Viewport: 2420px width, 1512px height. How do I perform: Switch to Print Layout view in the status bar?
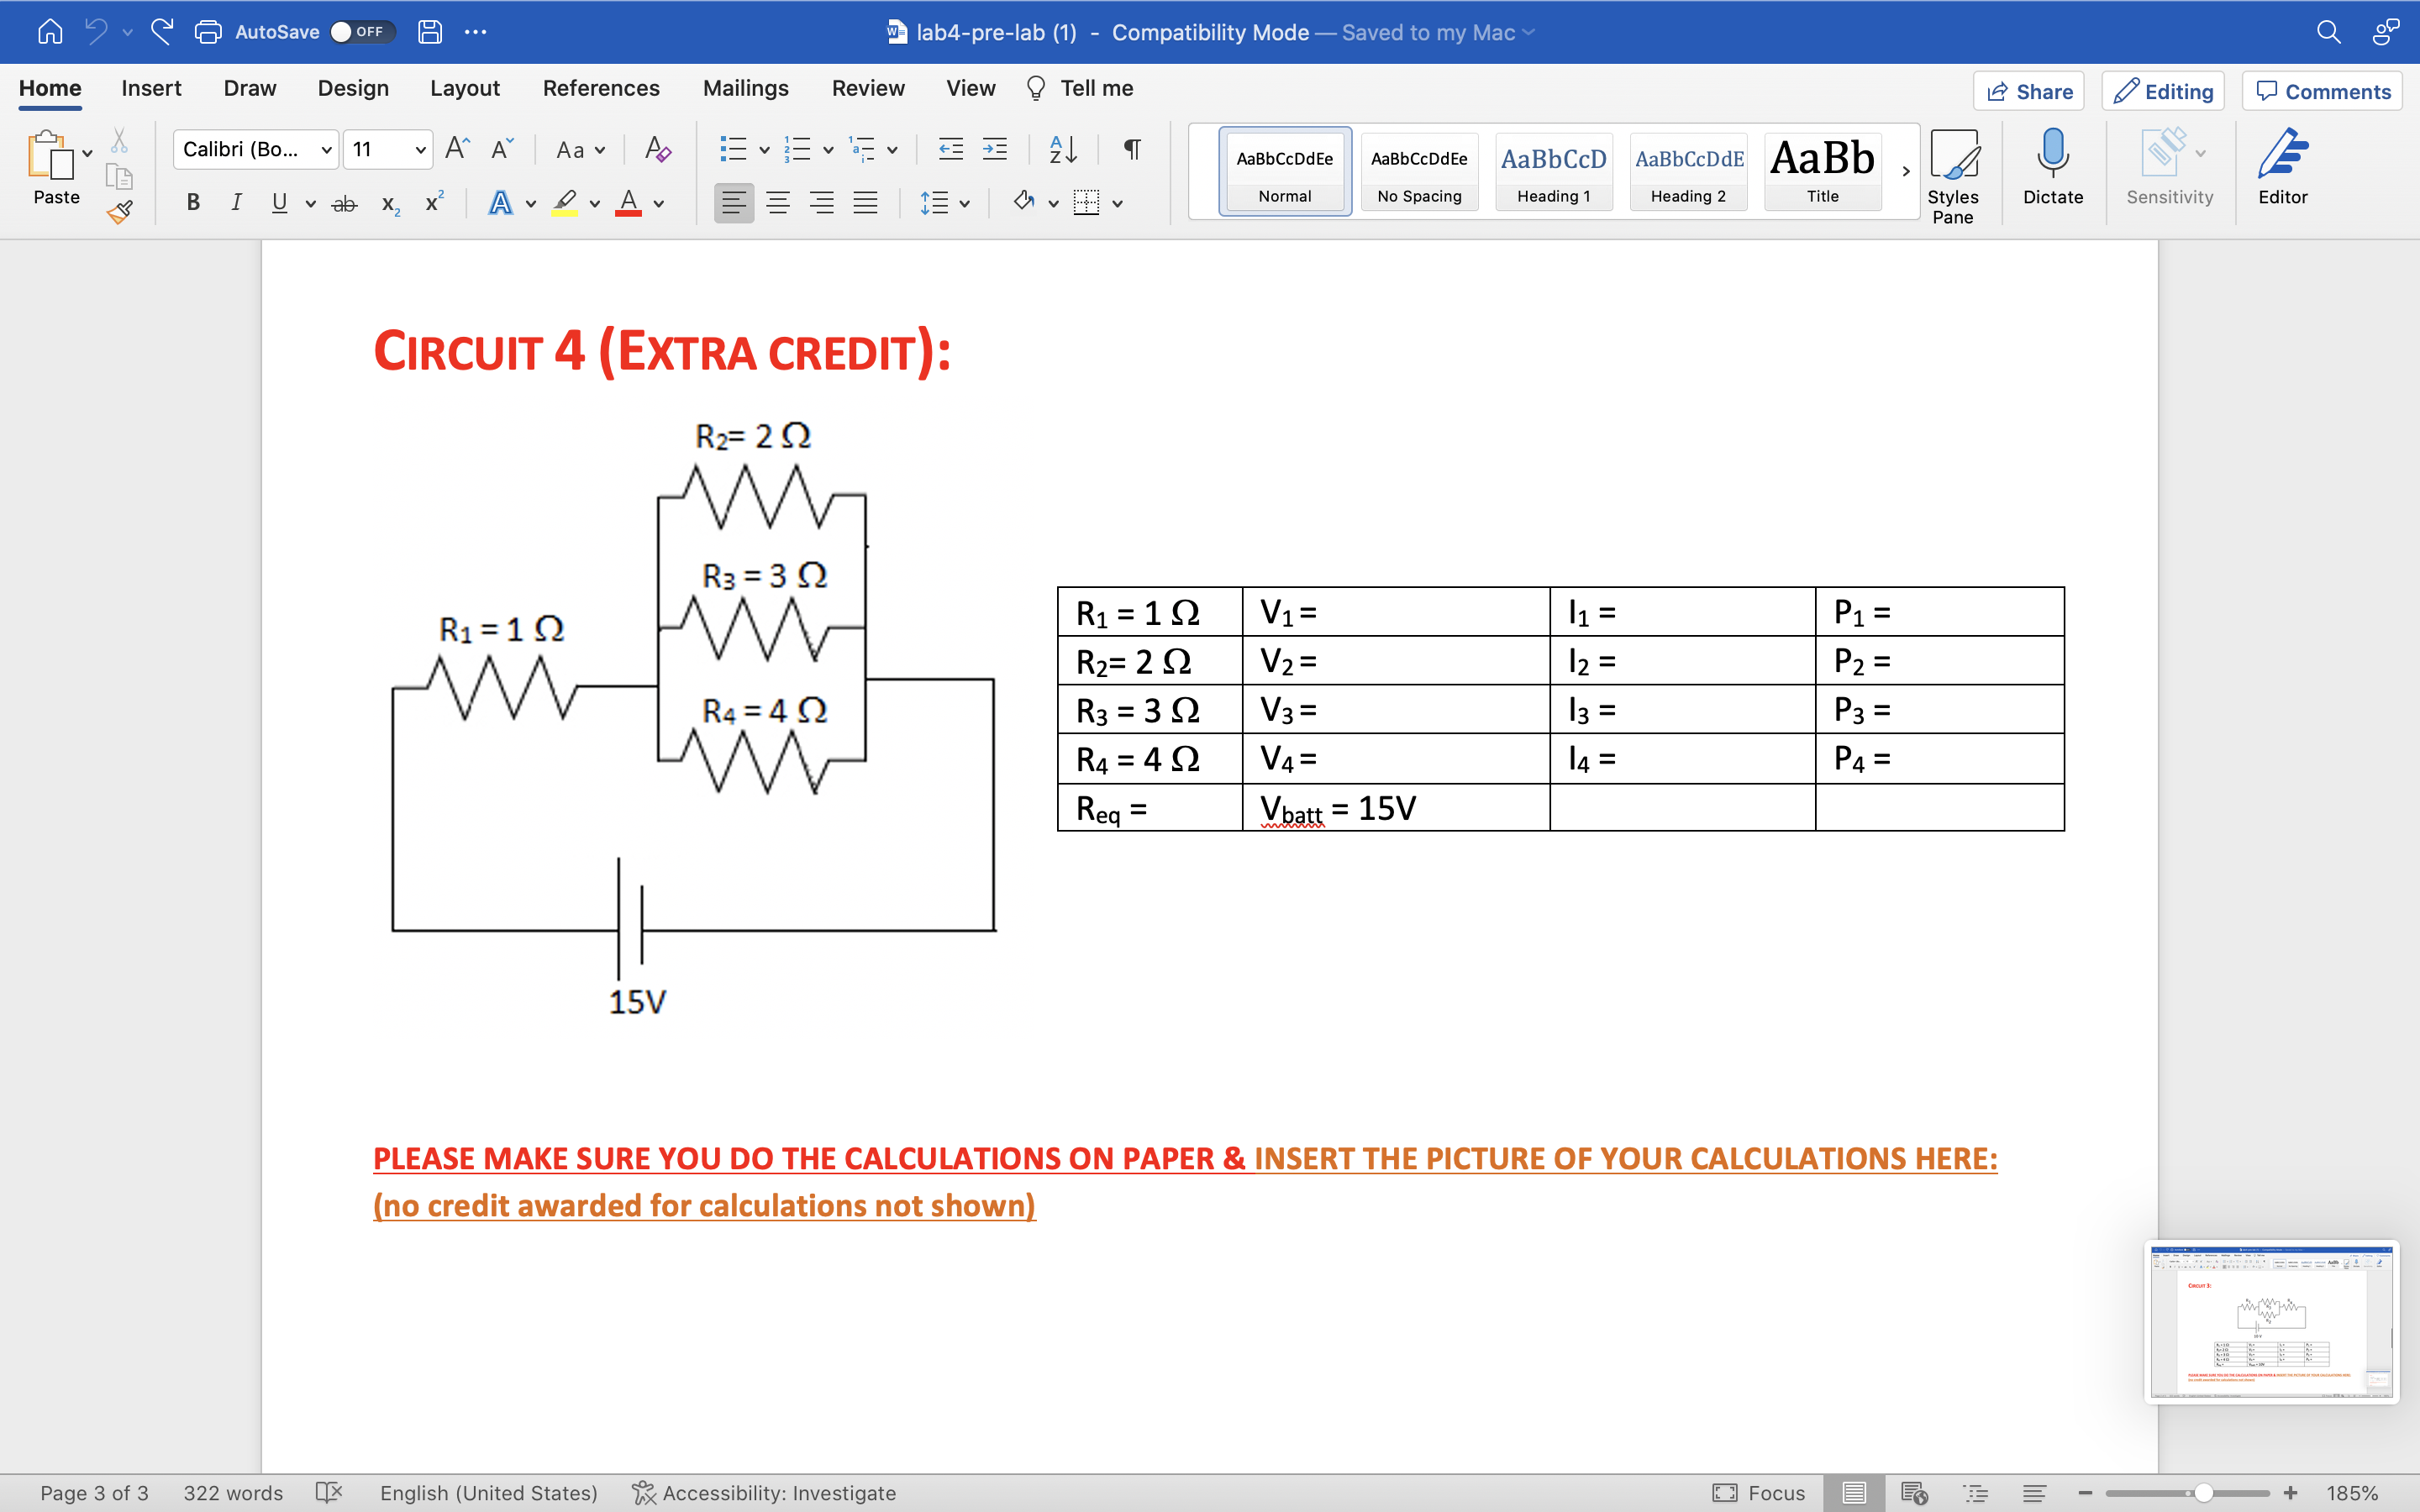pos(1853,1493)
